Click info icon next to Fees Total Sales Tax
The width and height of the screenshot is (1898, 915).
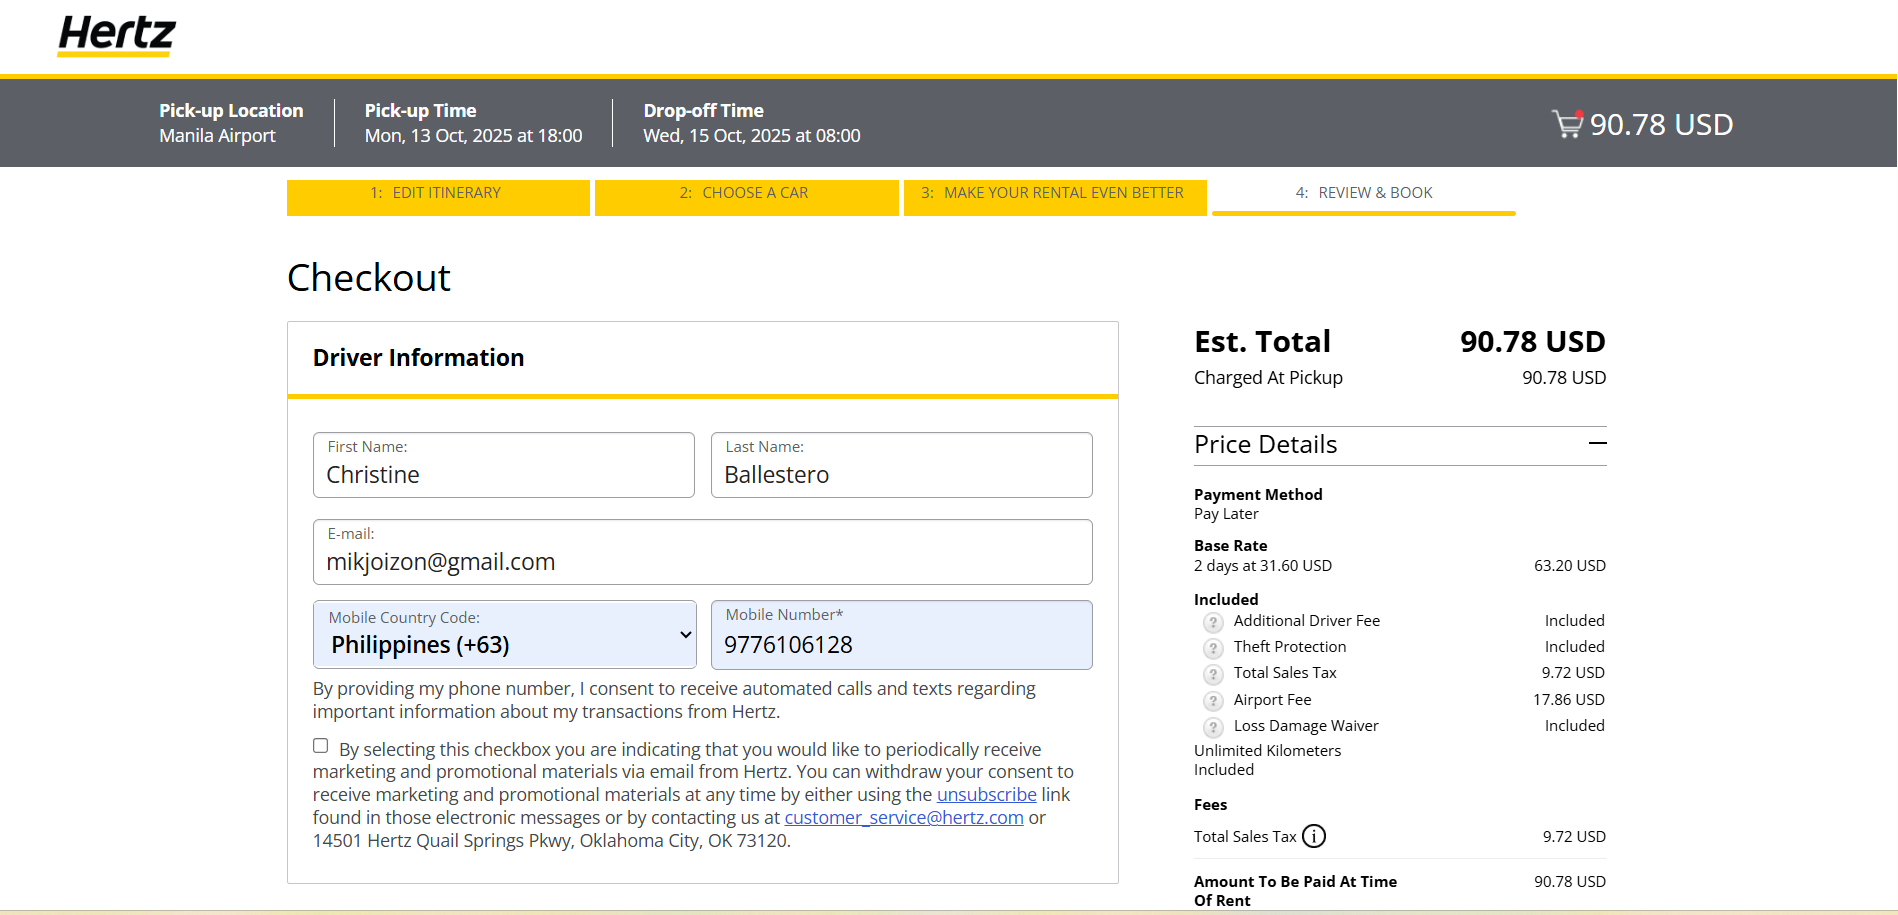[x=1314, y=836]
